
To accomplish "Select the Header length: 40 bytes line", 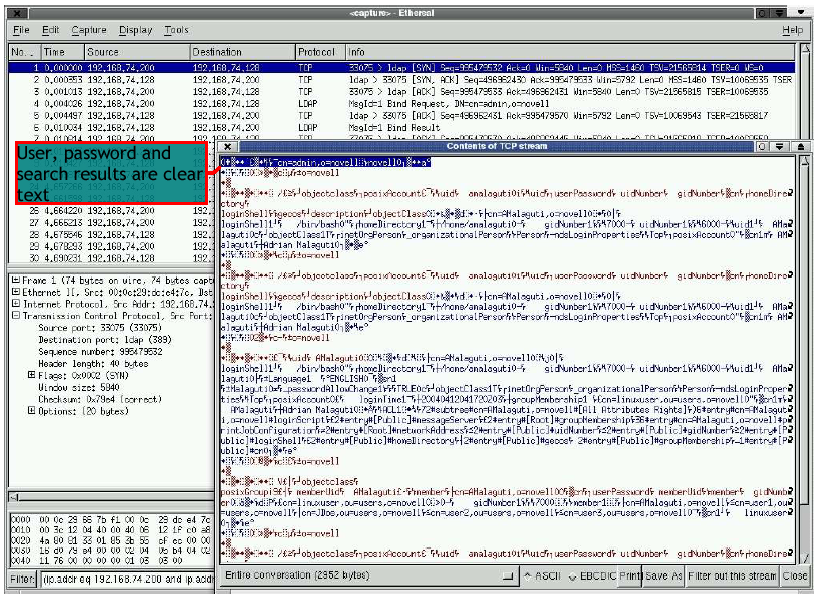I will pos(93,363).
